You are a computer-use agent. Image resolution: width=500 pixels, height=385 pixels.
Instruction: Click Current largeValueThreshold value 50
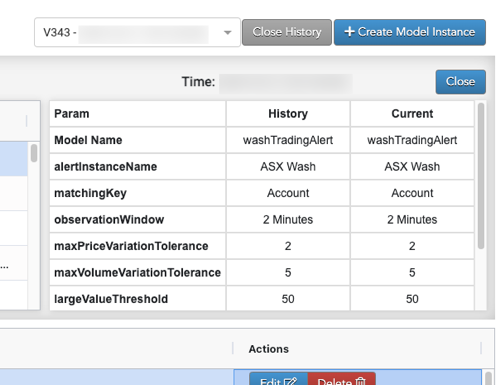[x=412, y=299]
